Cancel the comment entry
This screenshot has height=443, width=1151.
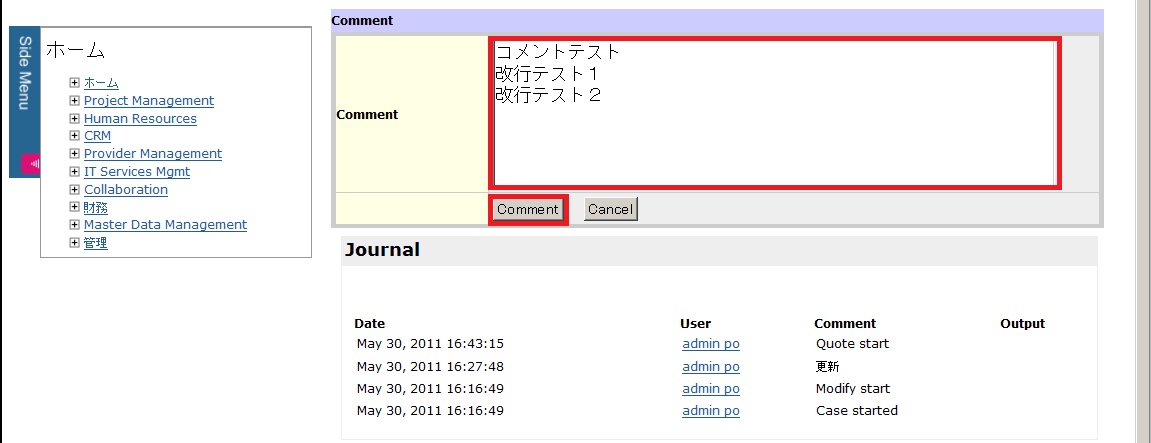click(611, 209)
